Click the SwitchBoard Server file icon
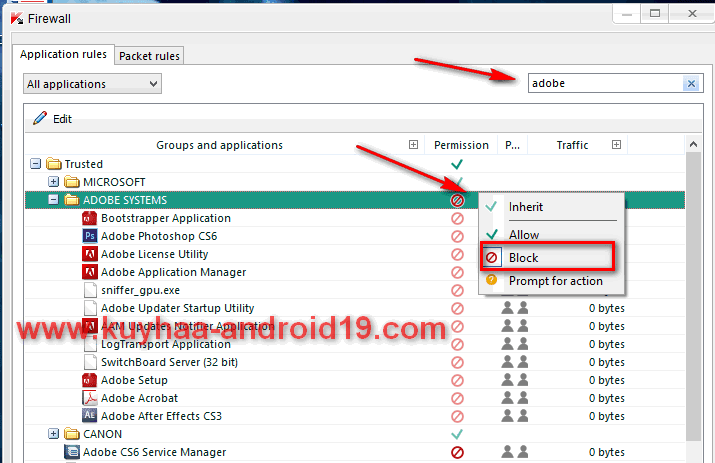The width and height of the screenshot is (715, 463). [x=90, y=362]
